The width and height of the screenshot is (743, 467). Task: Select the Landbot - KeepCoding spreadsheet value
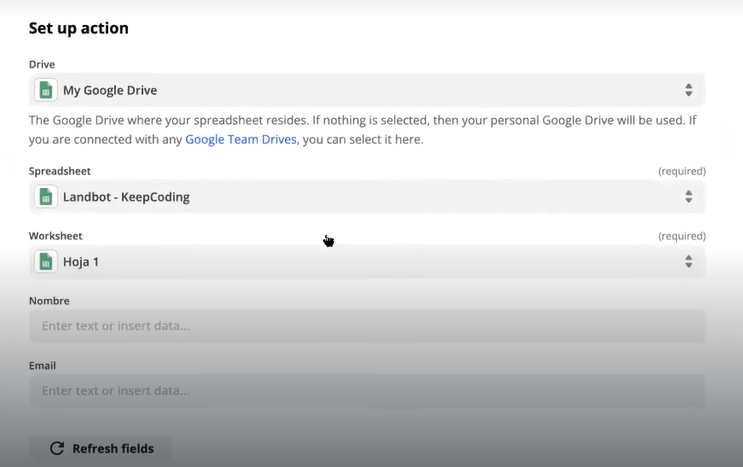[126, 197]
